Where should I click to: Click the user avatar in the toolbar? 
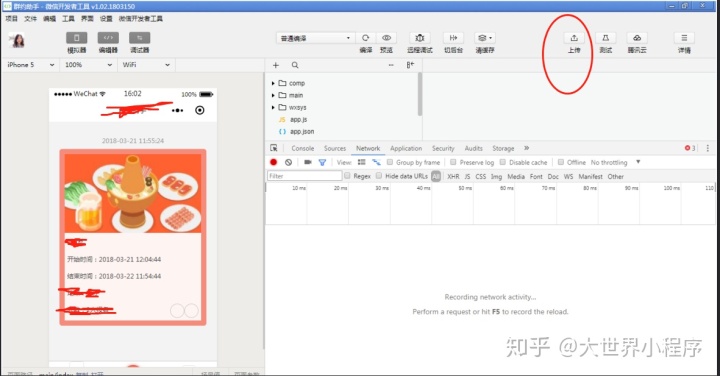pyautogui.click(x=18, y=40)
